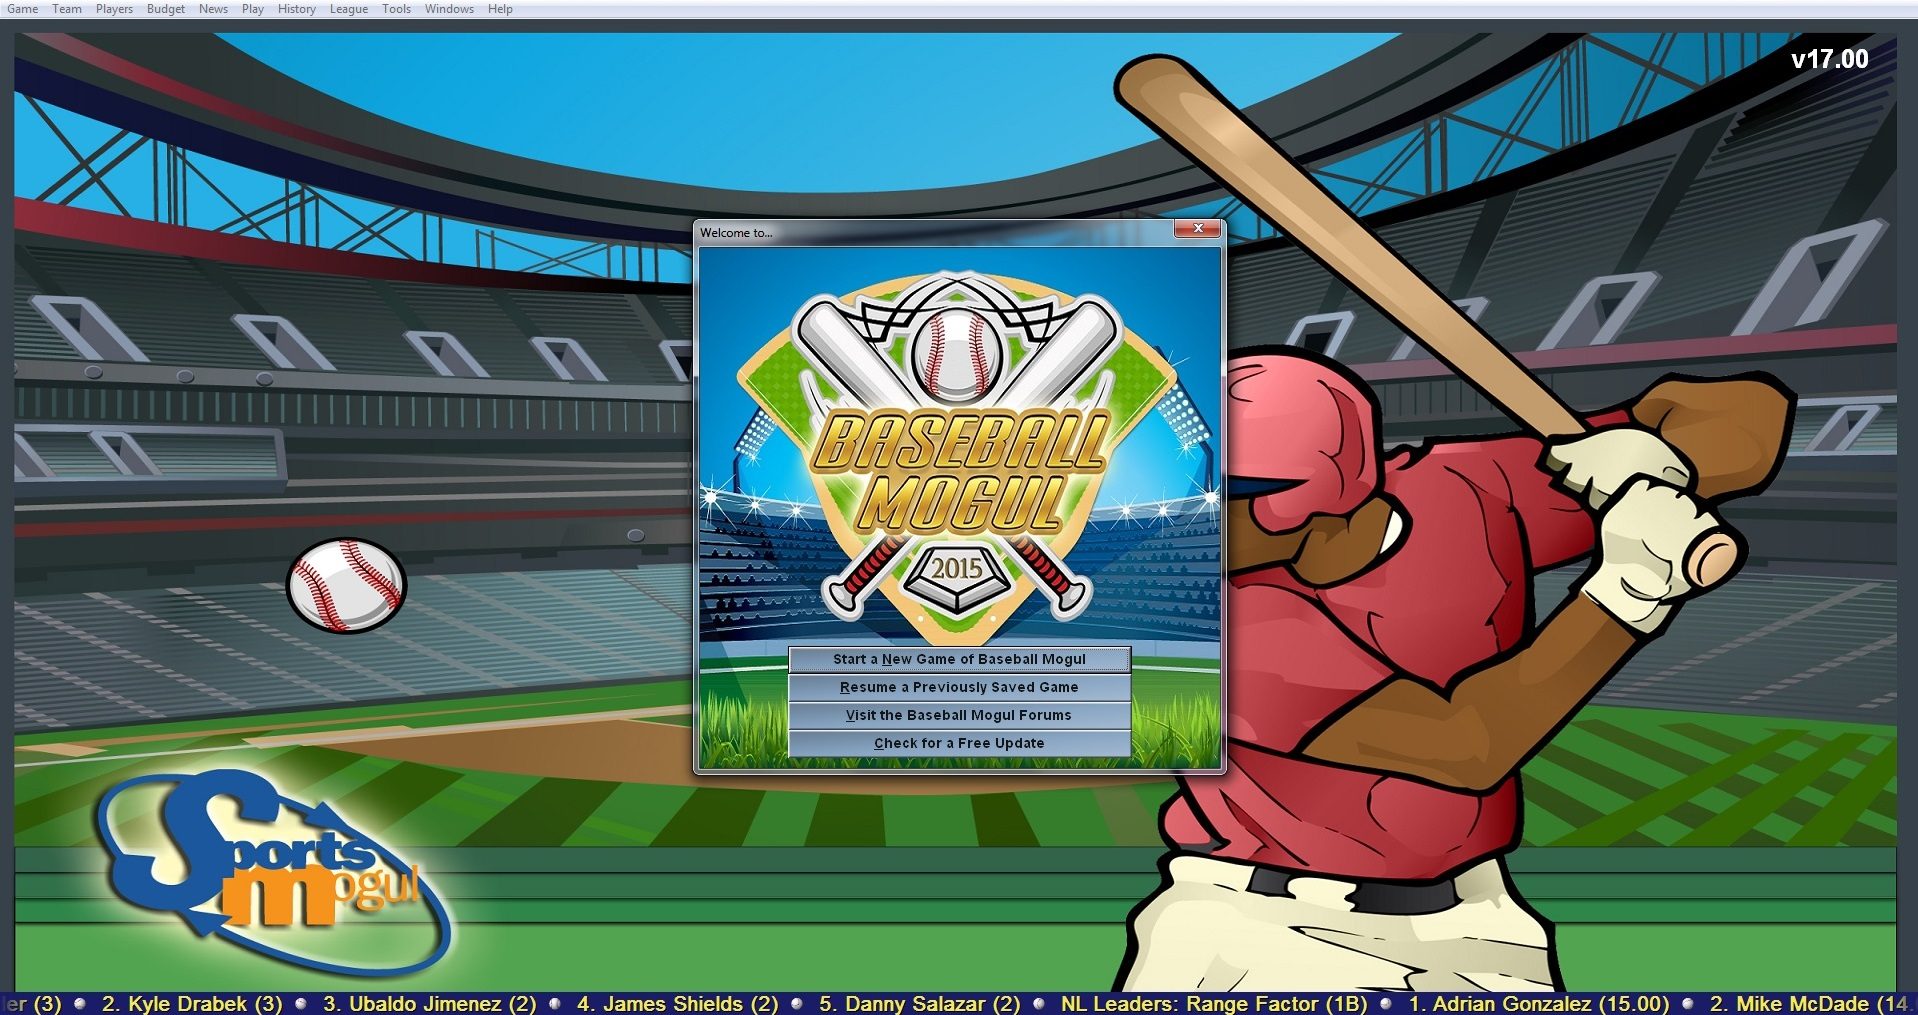Open the Players menu
Screen dimensions: 1918x1015
114,9
